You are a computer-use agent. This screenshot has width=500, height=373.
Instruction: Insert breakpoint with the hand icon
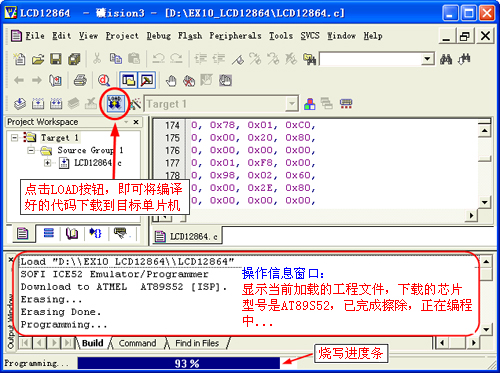click(x=171, y=81)
